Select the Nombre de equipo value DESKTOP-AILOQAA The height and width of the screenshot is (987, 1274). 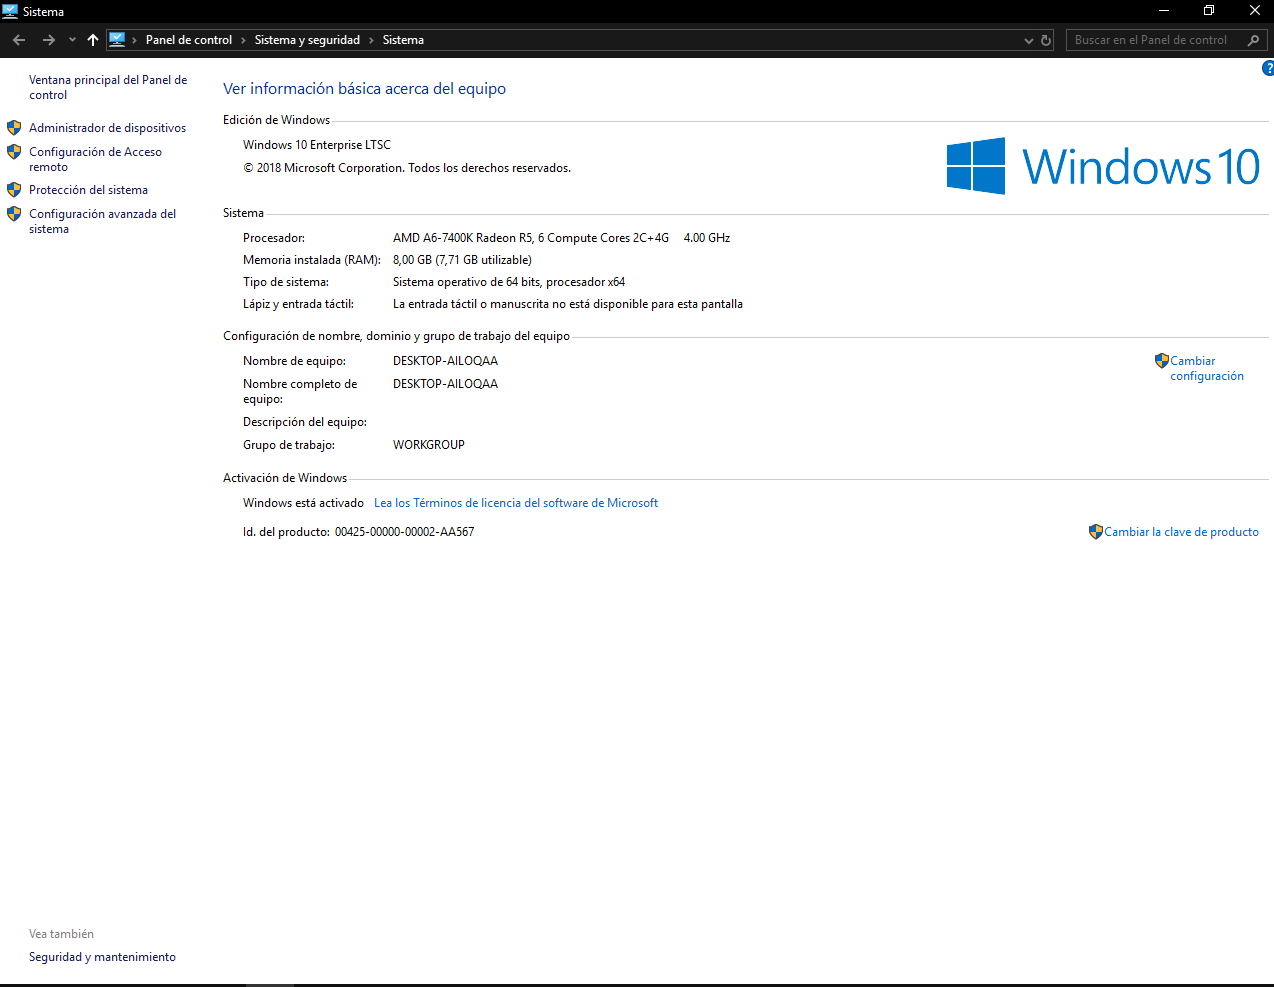[x=445, y=361]
